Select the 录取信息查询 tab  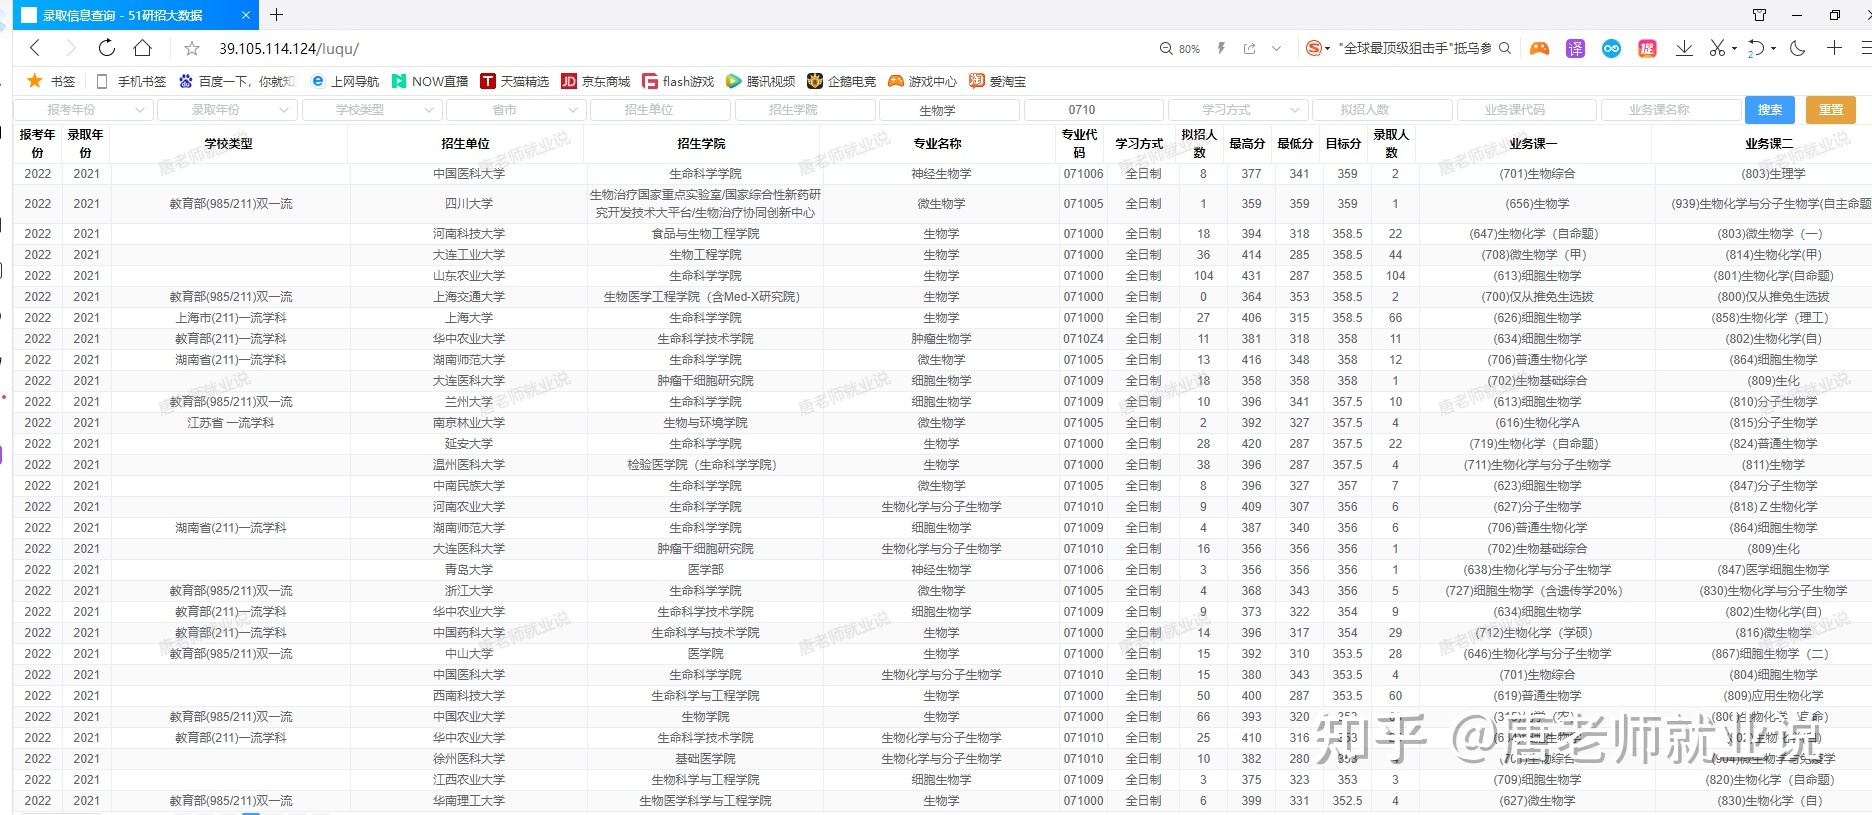click(x=125, y=15)
